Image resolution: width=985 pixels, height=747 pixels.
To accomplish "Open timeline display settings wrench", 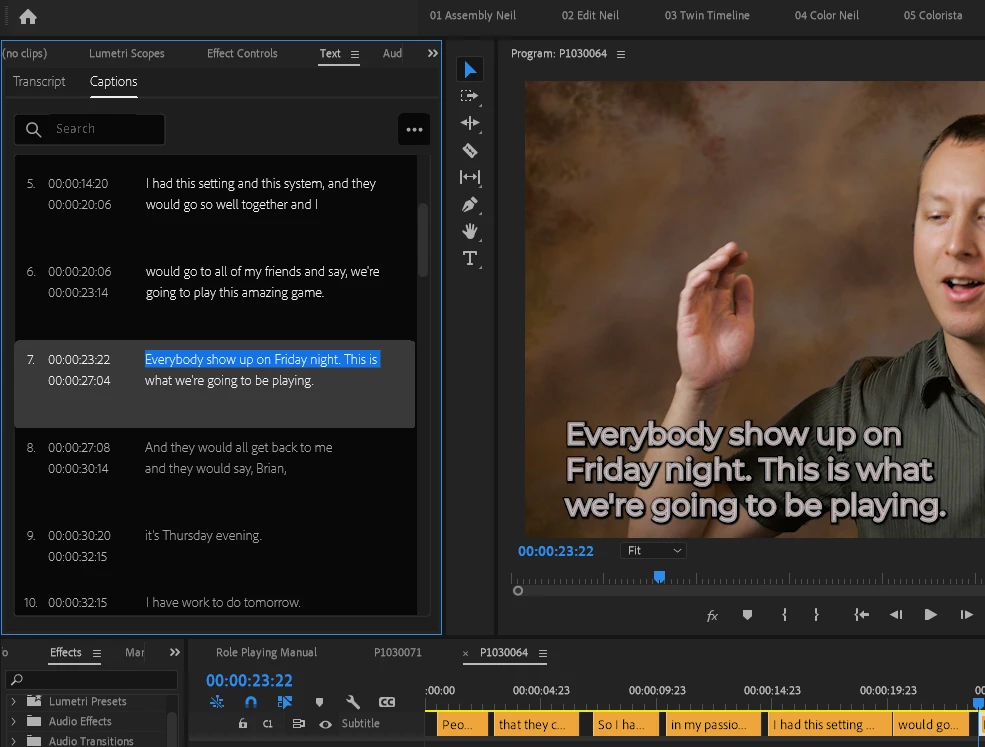I will (x=353, y=702).
